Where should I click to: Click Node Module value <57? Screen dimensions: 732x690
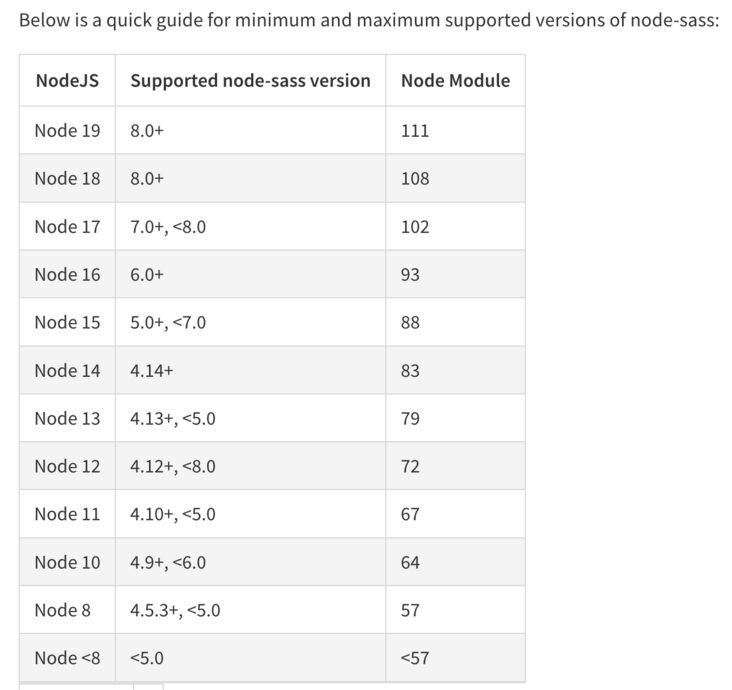tap(415, 658)
